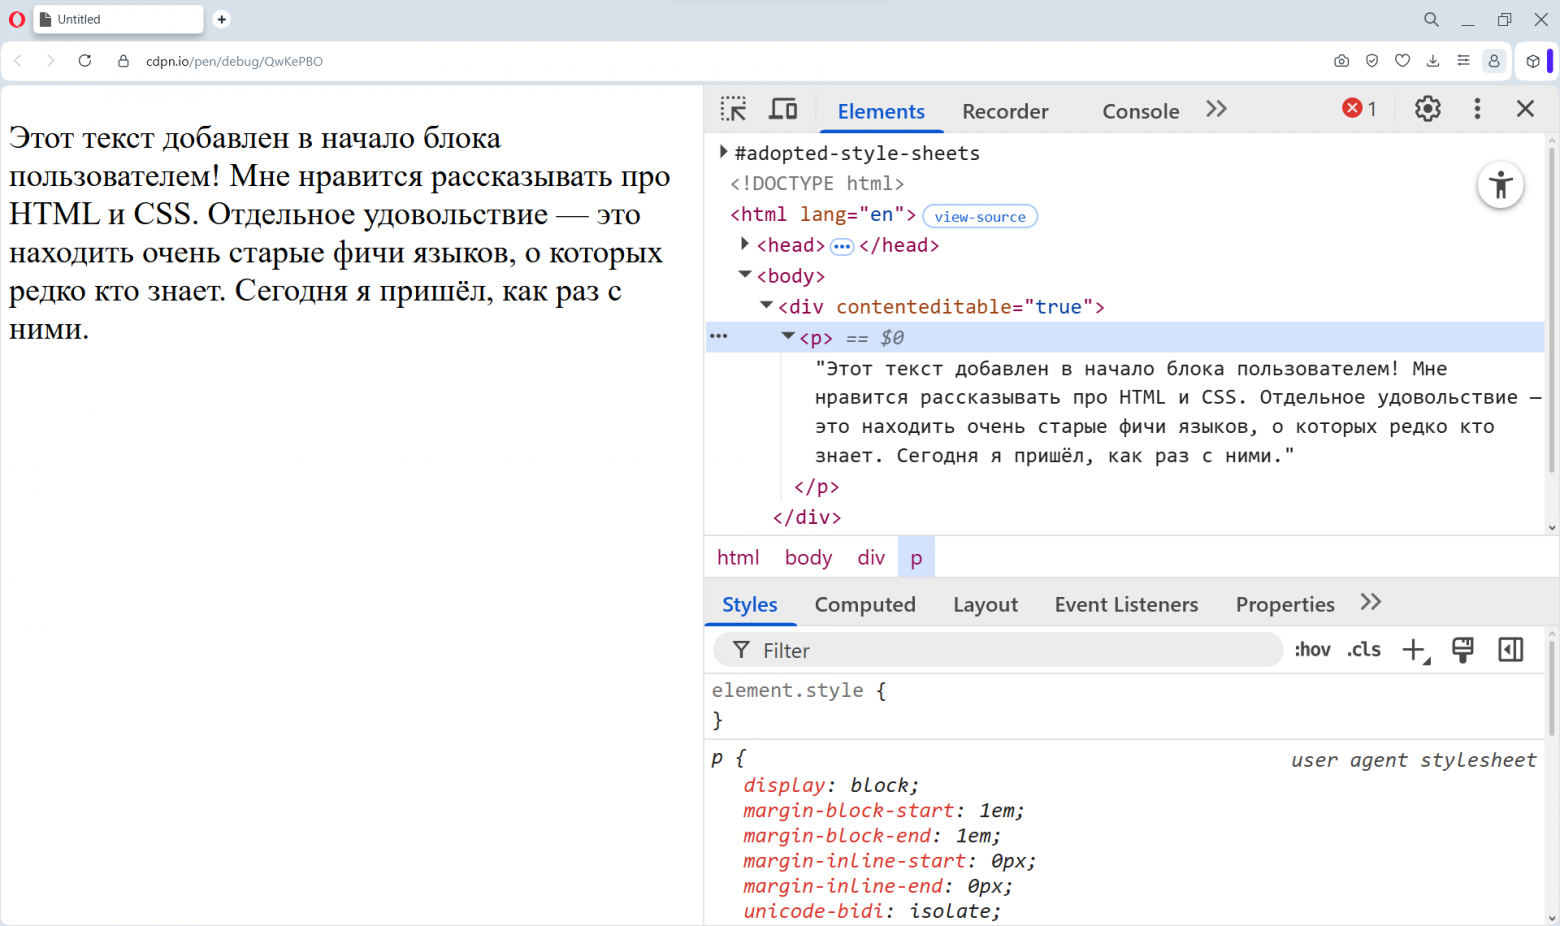
Task: Select the Computed sub-tab
Action: (865, 604)
